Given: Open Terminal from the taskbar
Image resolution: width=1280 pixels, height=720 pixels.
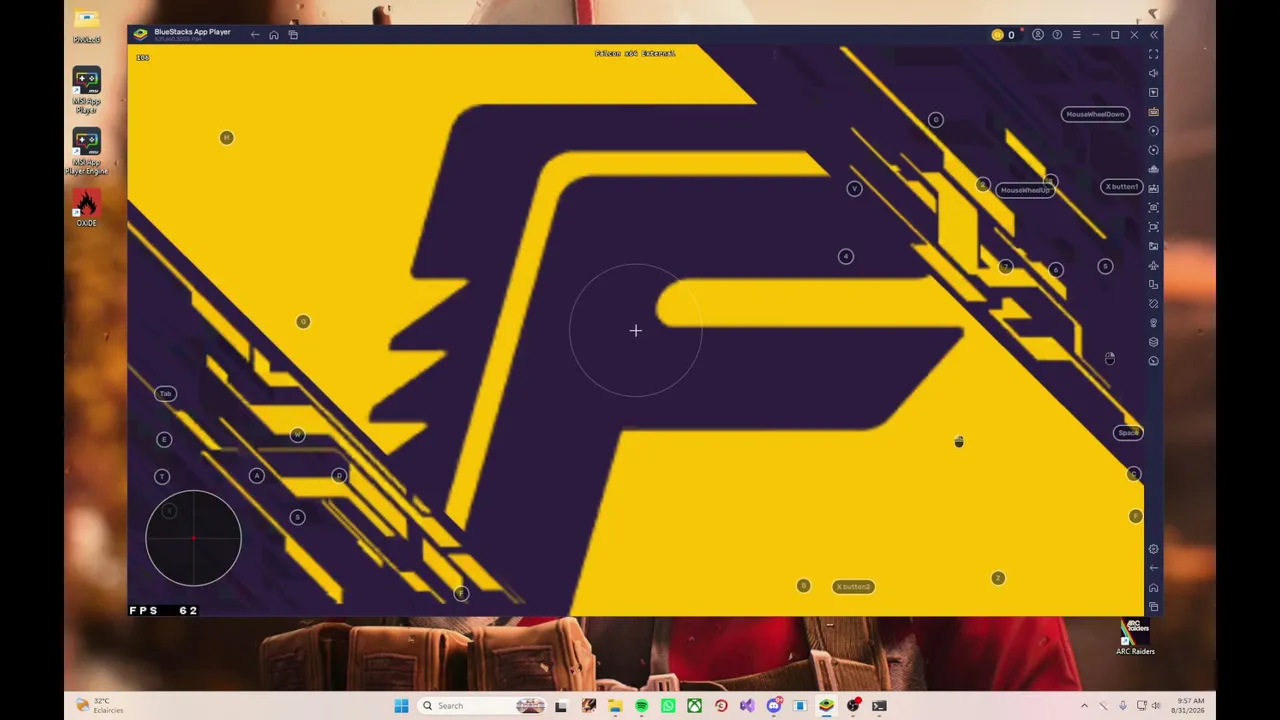Looking at the screenshot, I should [879, 706].
